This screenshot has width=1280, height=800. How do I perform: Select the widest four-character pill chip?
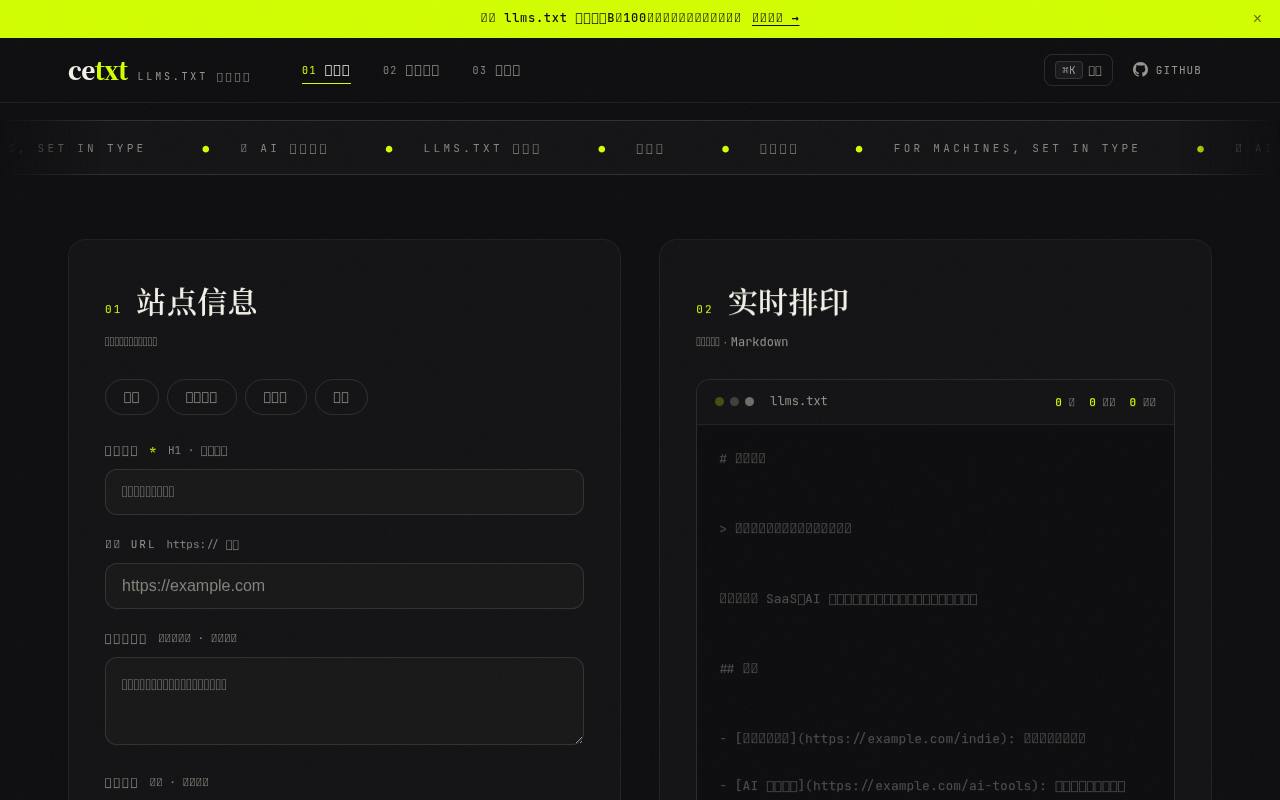201,397
